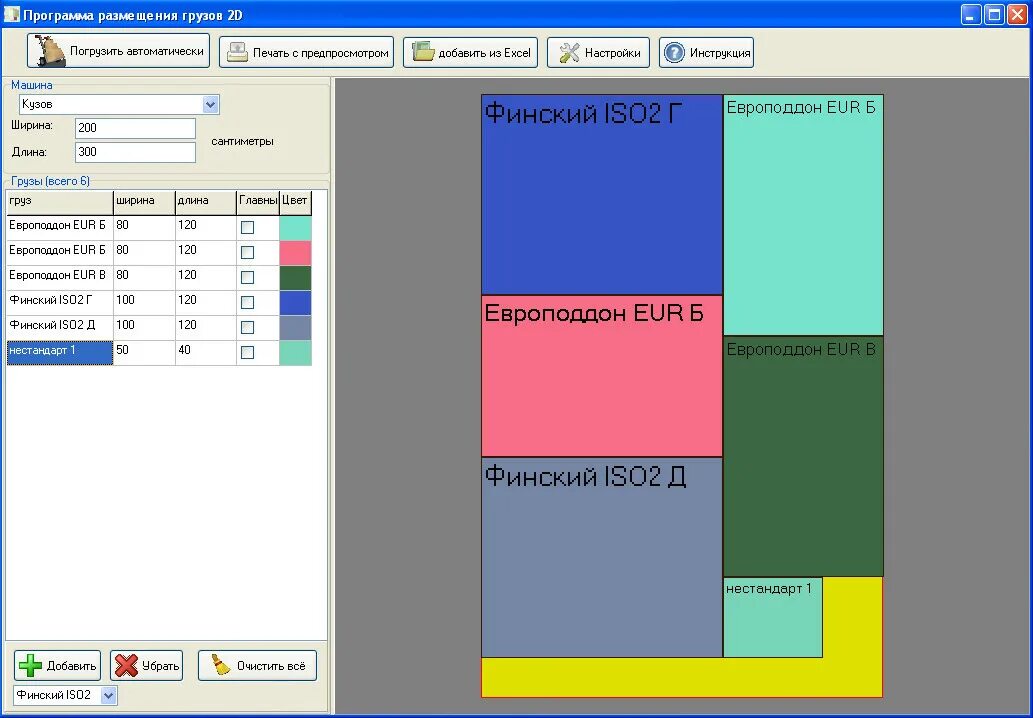Click the application icon in the title bar

point(11,14)
